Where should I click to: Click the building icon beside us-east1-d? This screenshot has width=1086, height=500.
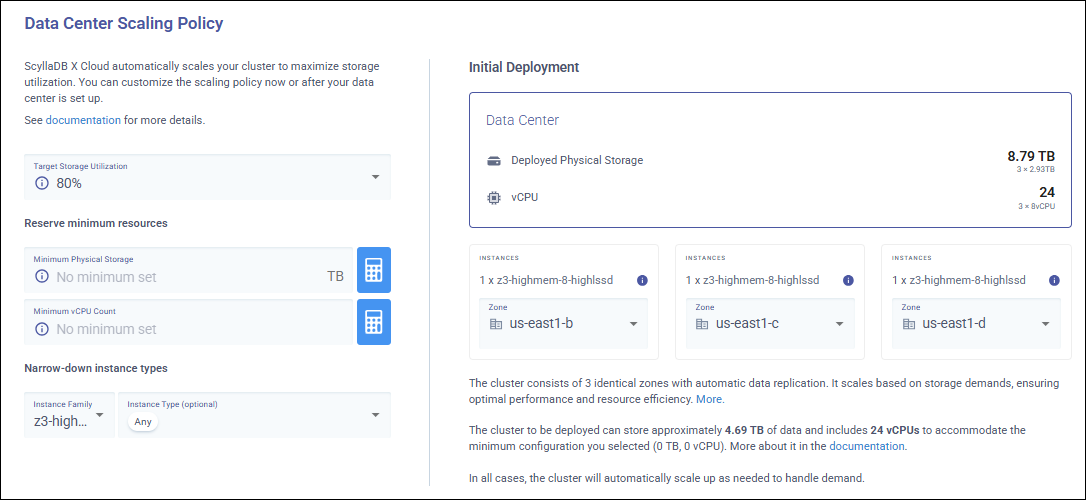pyautogui.click(x=908, y=324)
